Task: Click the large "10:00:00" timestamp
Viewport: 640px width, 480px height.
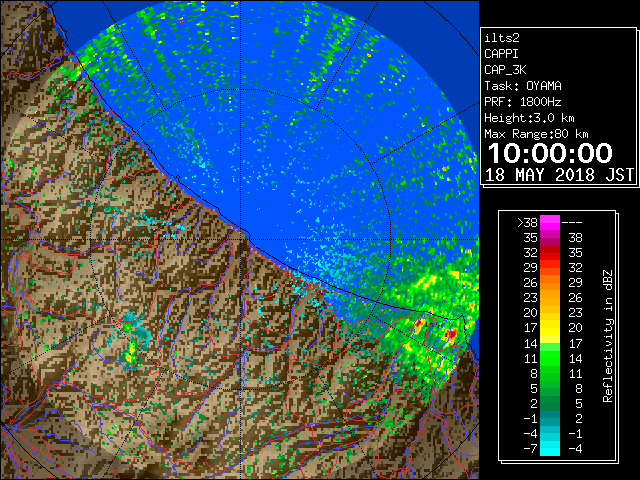Action: (x=550, y=153)
